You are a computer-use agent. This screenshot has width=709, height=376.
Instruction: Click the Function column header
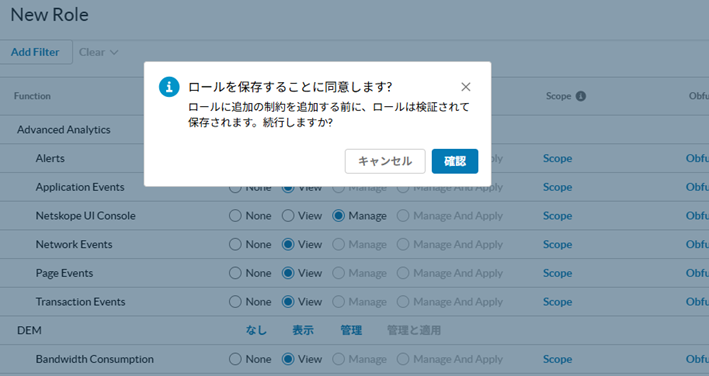(32, 96)
